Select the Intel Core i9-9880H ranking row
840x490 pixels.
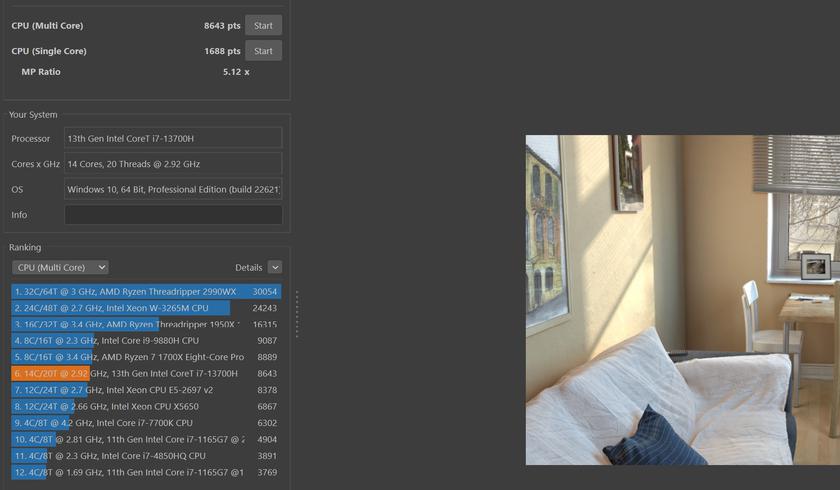(x=146, y=341)
